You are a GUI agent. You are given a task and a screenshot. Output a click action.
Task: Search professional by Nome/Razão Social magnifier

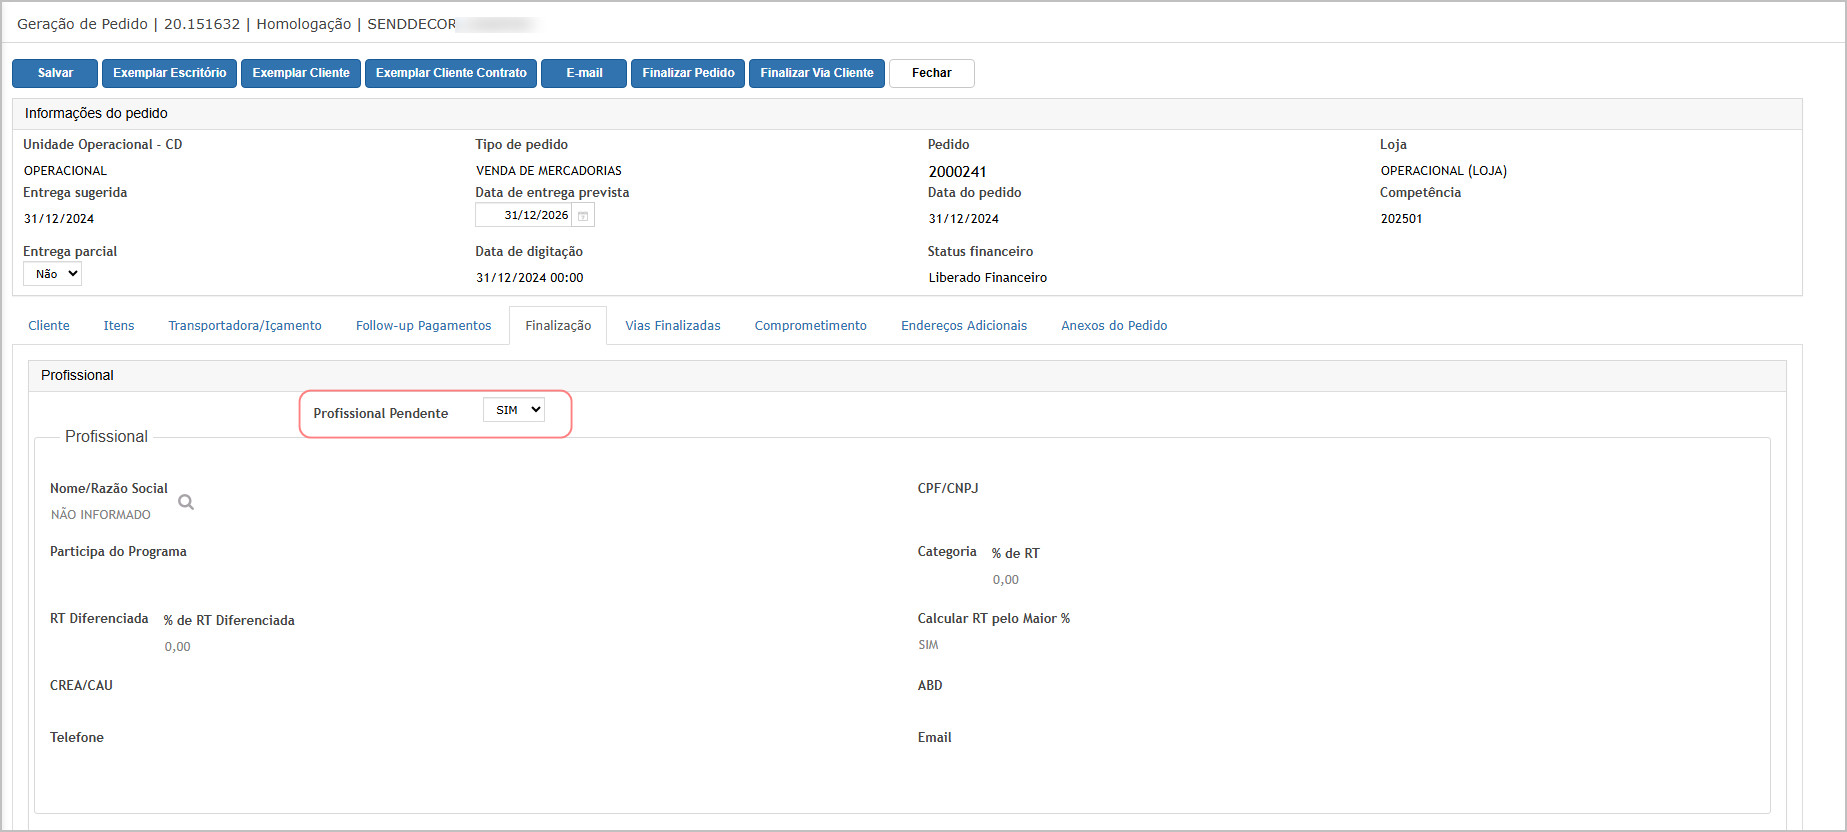point(186,502)
